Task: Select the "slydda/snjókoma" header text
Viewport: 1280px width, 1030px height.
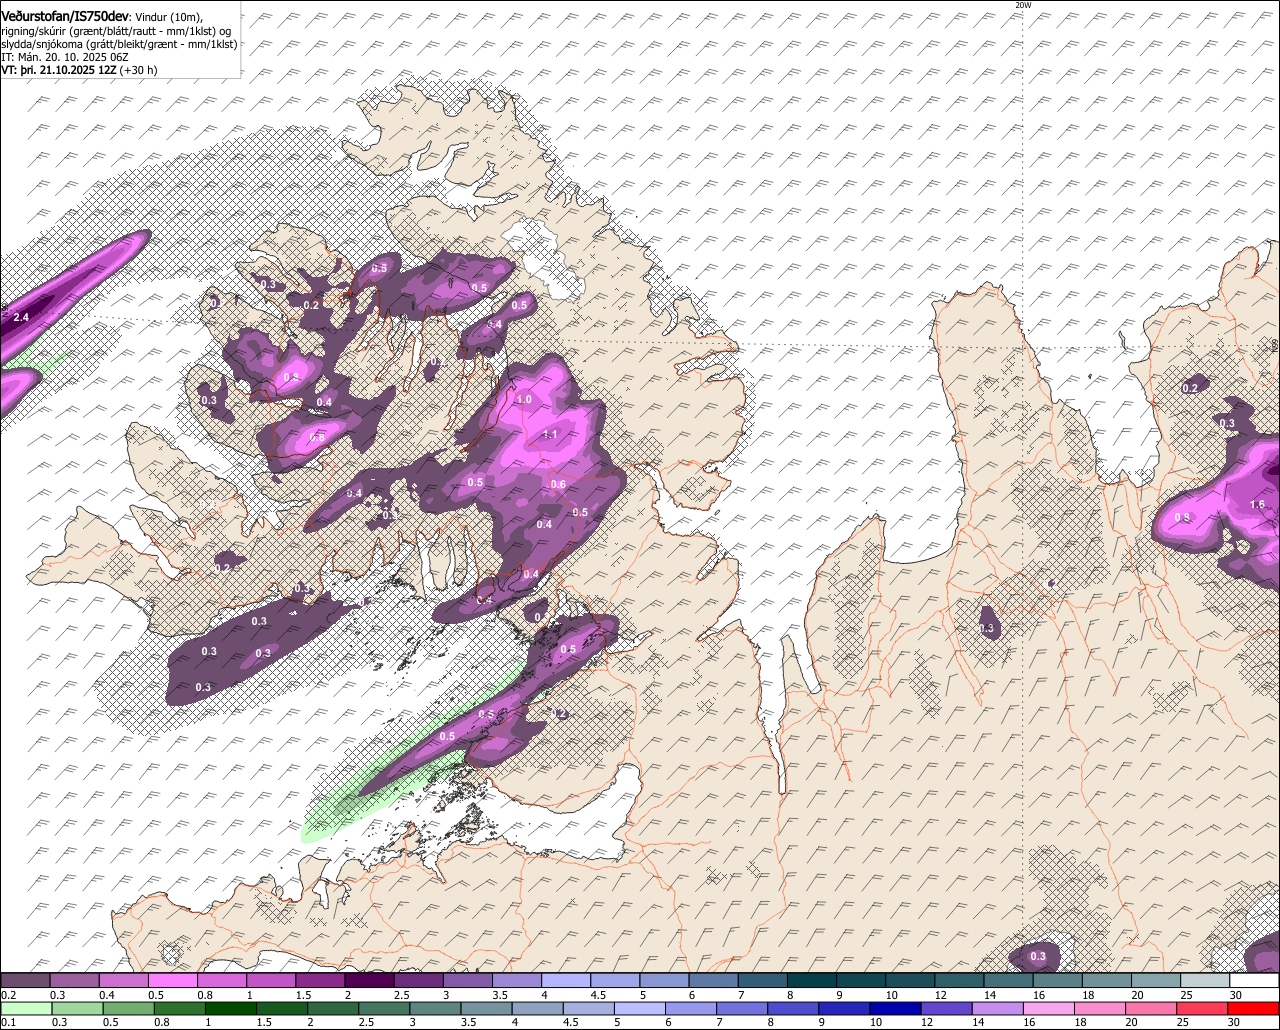Action: [43, 44]
